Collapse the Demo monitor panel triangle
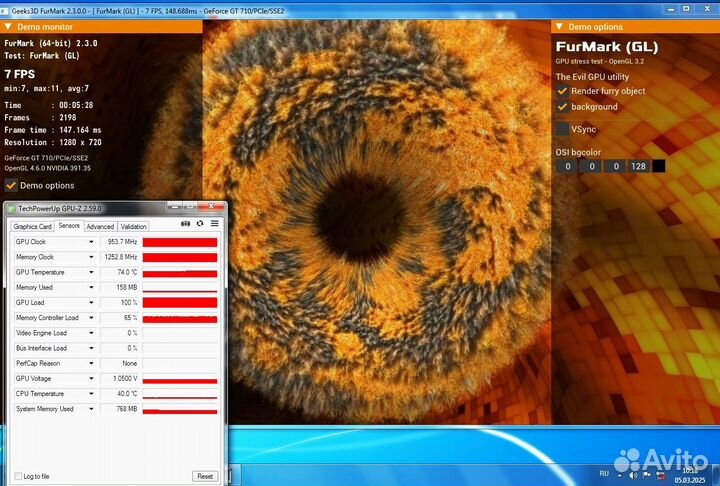This screenshot has height=486, width=720. tap(9, 27)
